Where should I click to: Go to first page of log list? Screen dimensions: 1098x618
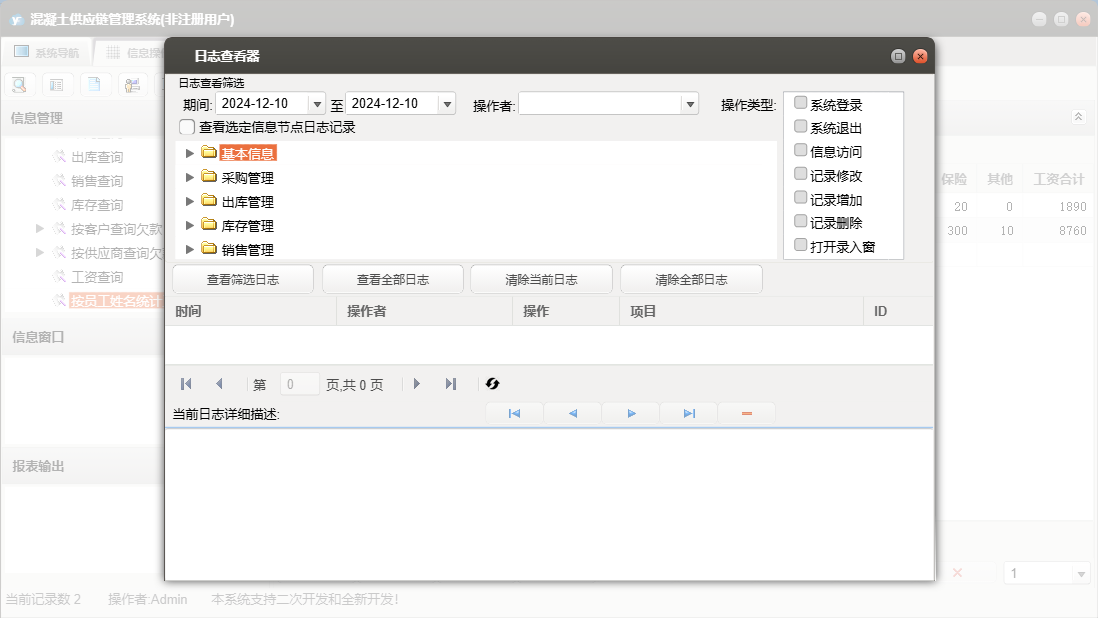coord(186,384)
